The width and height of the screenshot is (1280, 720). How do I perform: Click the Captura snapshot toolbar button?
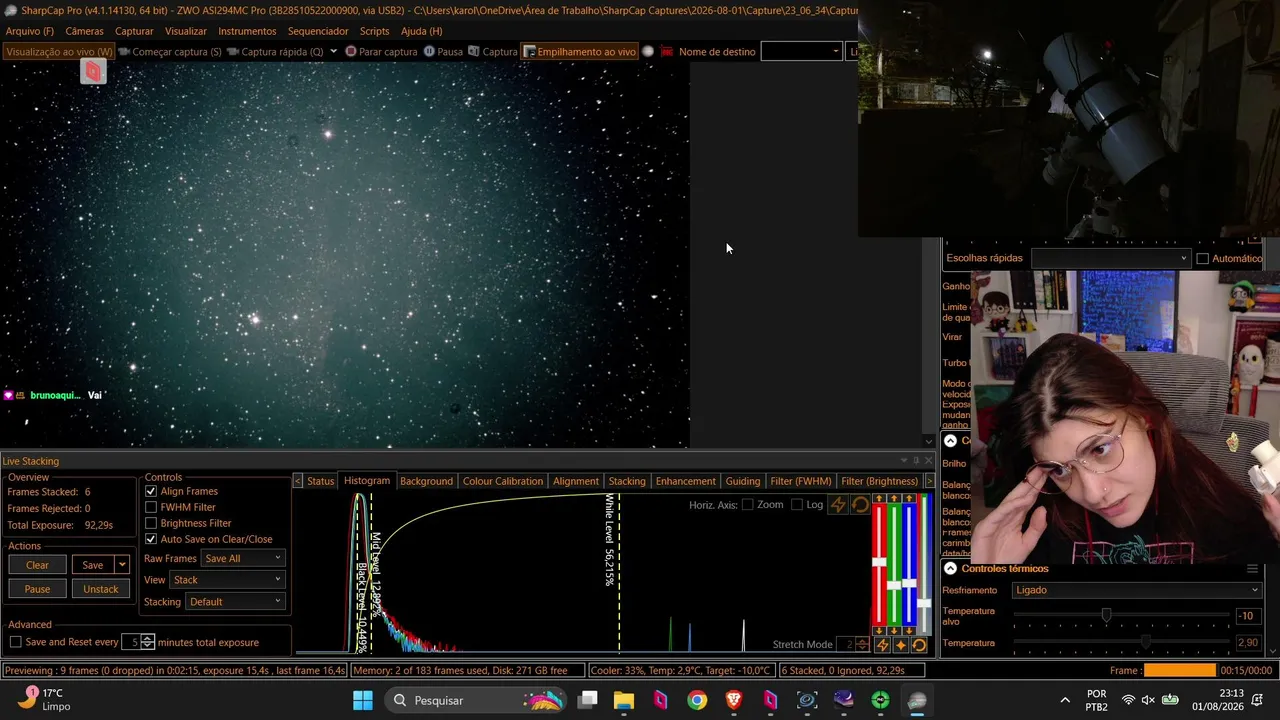point(493,52)
